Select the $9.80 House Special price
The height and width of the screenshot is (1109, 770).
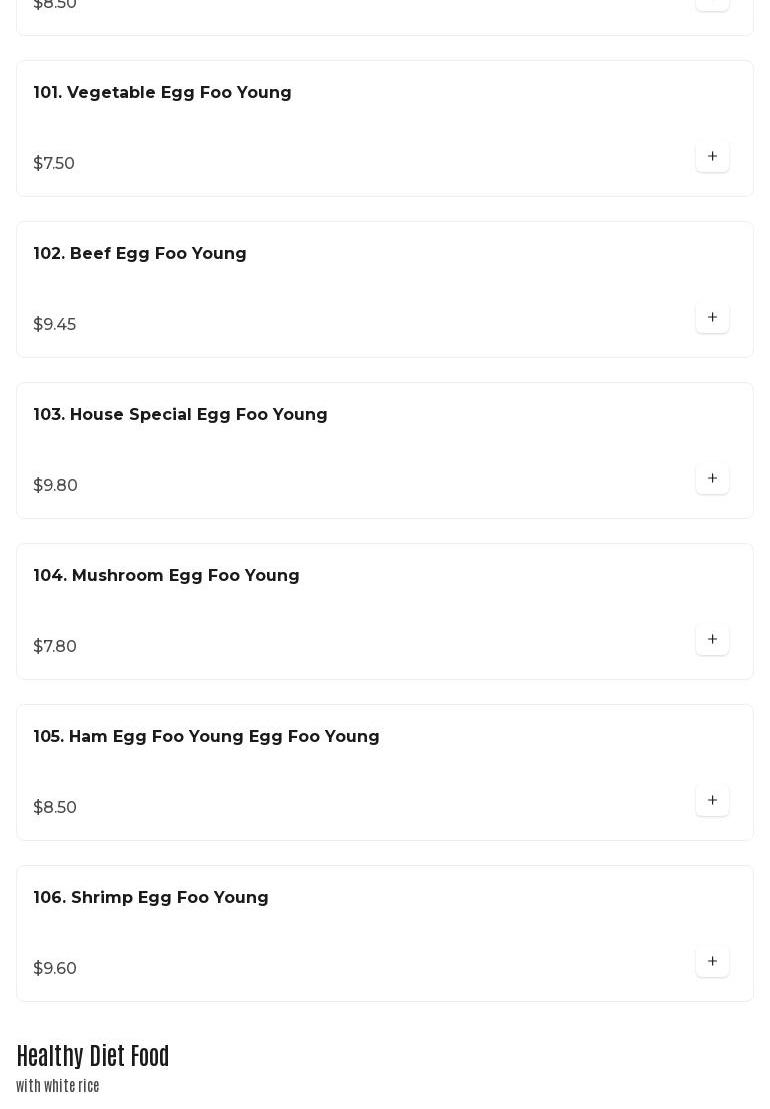(x=55, y=486)
